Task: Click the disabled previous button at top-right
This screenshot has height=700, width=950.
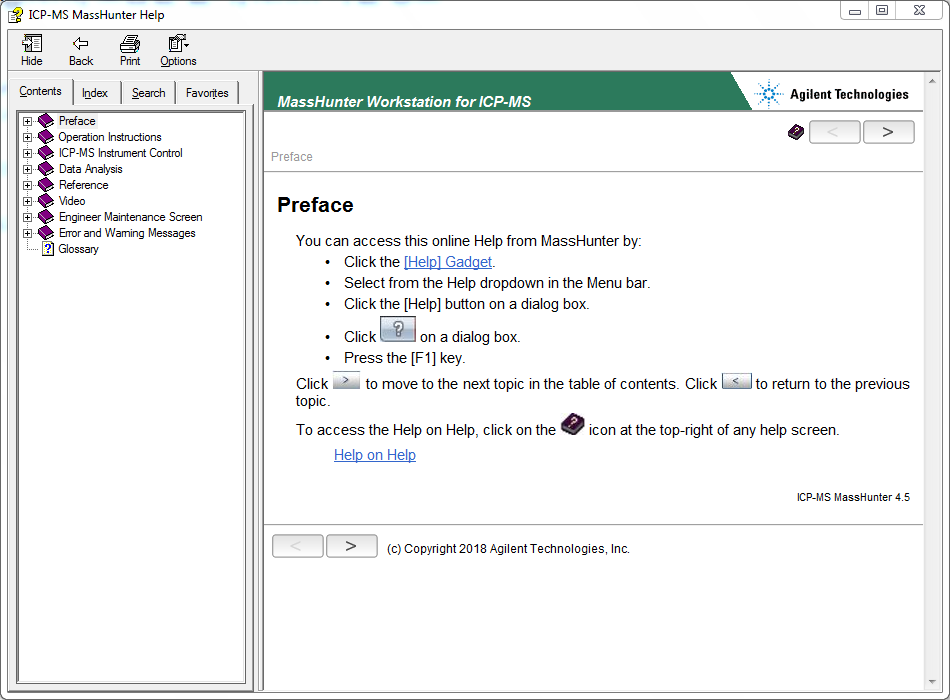Action: [x=834, y=132]
